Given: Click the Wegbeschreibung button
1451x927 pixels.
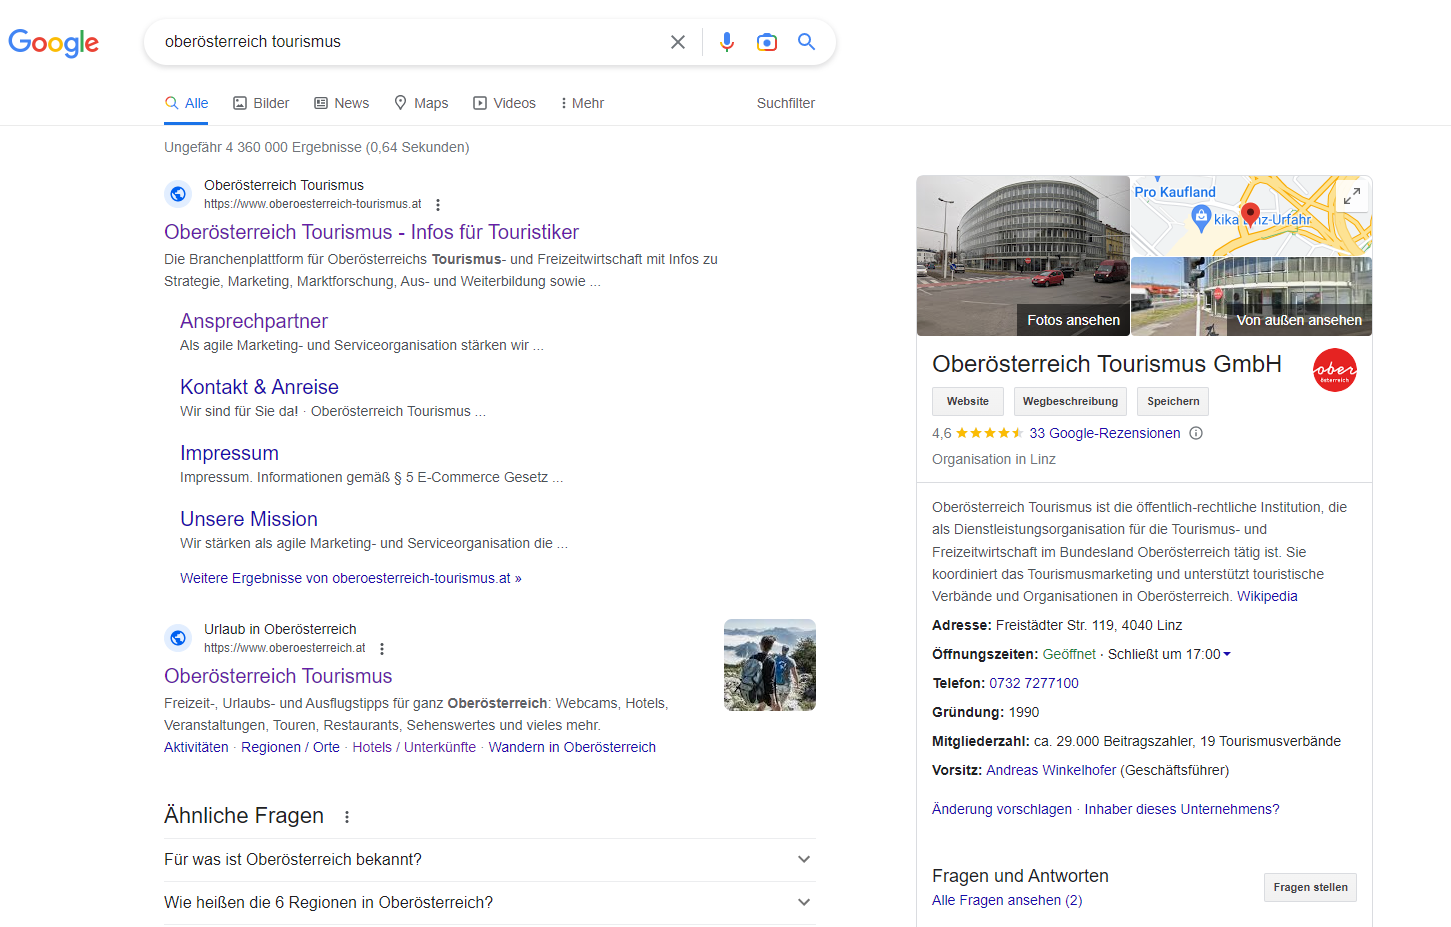Looking at the screenshot, I should pyautogui.click(x=1070, y=401).
